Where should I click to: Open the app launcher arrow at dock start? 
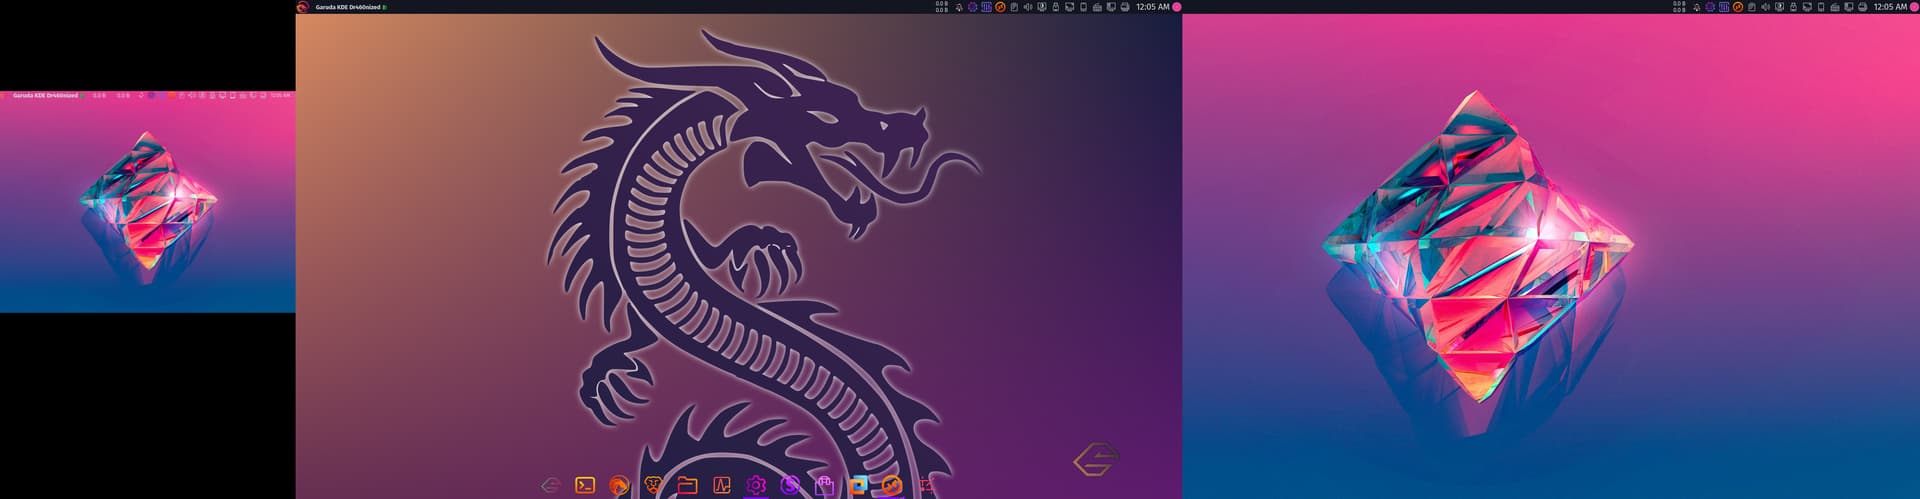pos(550,485)
